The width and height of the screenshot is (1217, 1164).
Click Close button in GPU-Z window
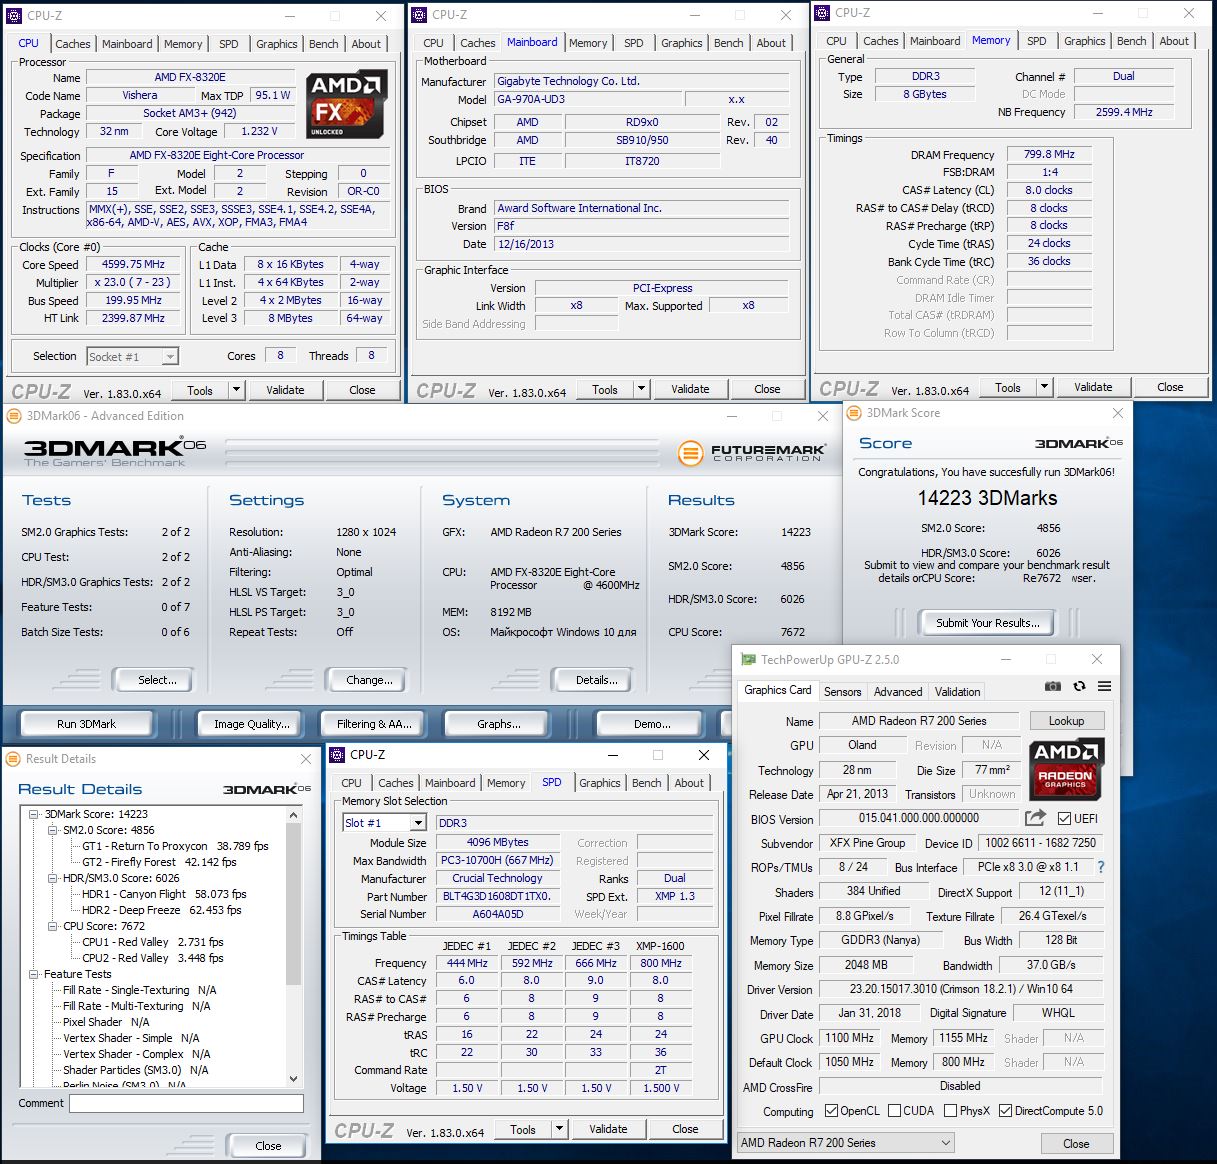point(1076,1143)
